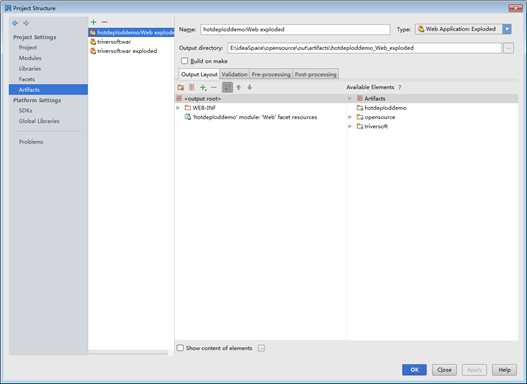Expand the opensource node in Available Elements
527x384 pixels.
coord(350,117)
